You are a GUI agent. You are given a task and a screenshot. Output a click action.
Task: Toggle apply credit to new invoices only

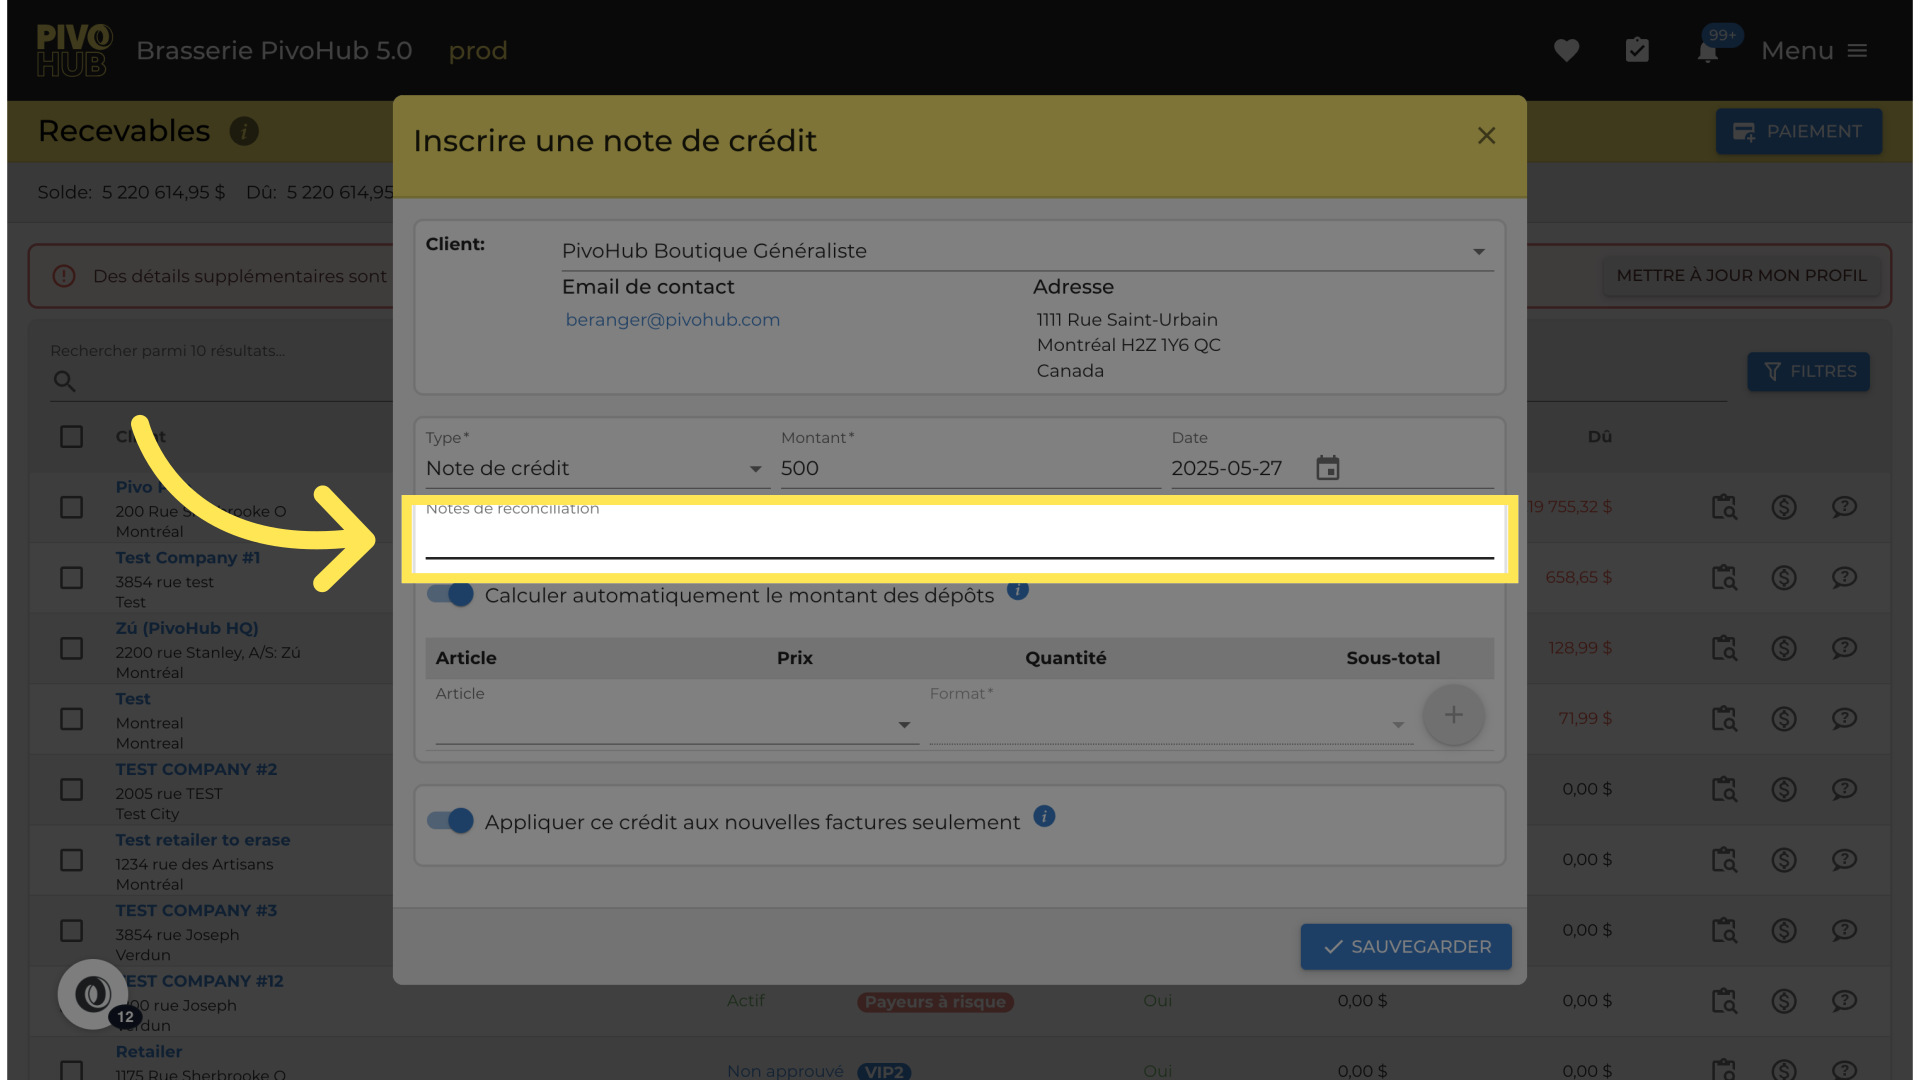(450, 821)
